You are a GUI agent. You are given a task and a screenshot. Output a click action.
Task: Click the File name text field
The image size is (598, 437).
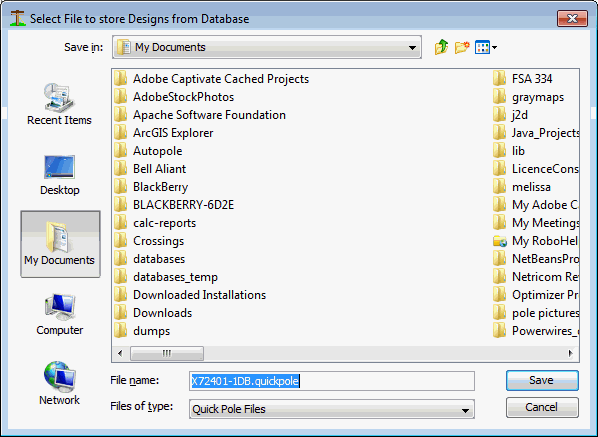click(331, 381)
